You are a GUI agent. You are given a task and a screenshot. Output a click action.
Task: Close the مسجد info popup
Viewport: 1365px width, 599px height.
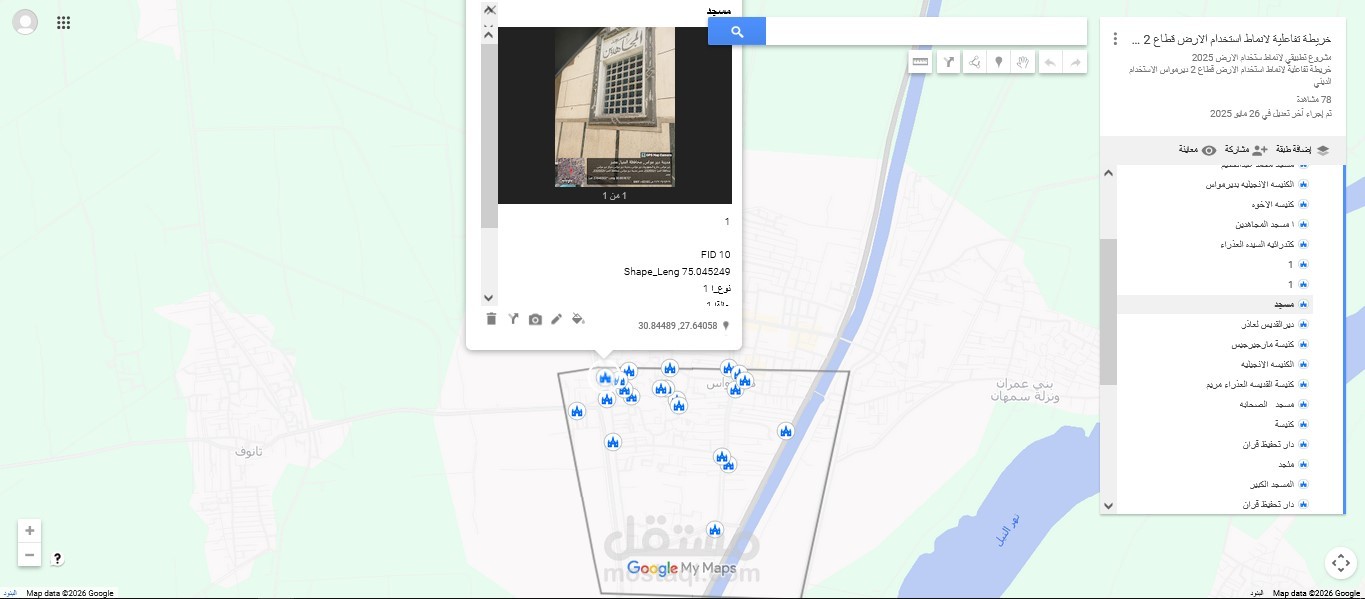click(x=489, y=9)
